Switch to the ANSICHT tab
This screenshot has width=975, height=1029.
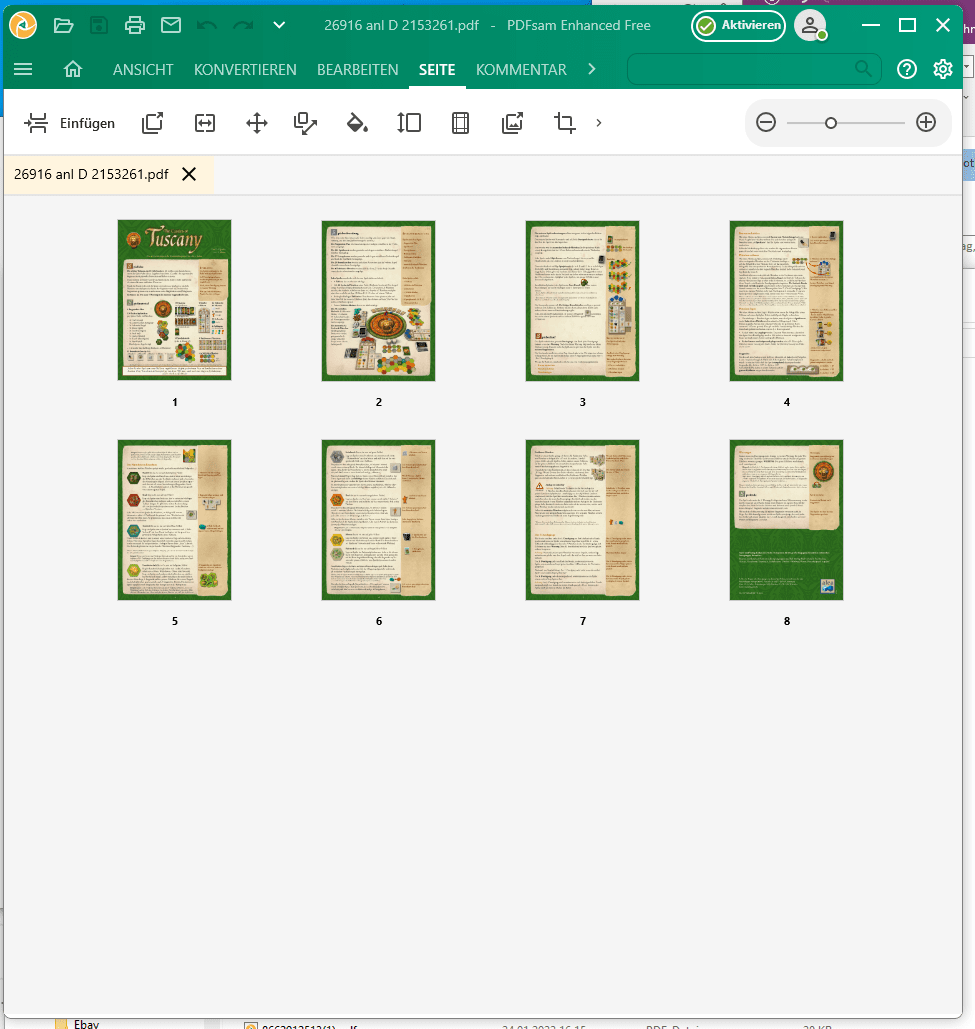(143, 70)
